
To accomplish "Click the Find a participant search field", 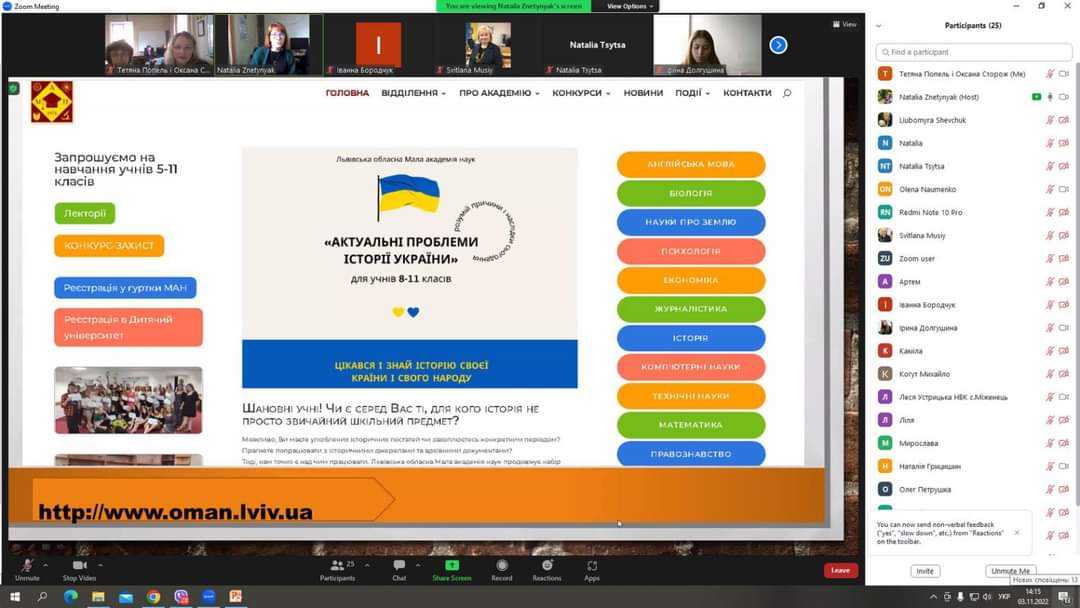I will tap(972, 52).
